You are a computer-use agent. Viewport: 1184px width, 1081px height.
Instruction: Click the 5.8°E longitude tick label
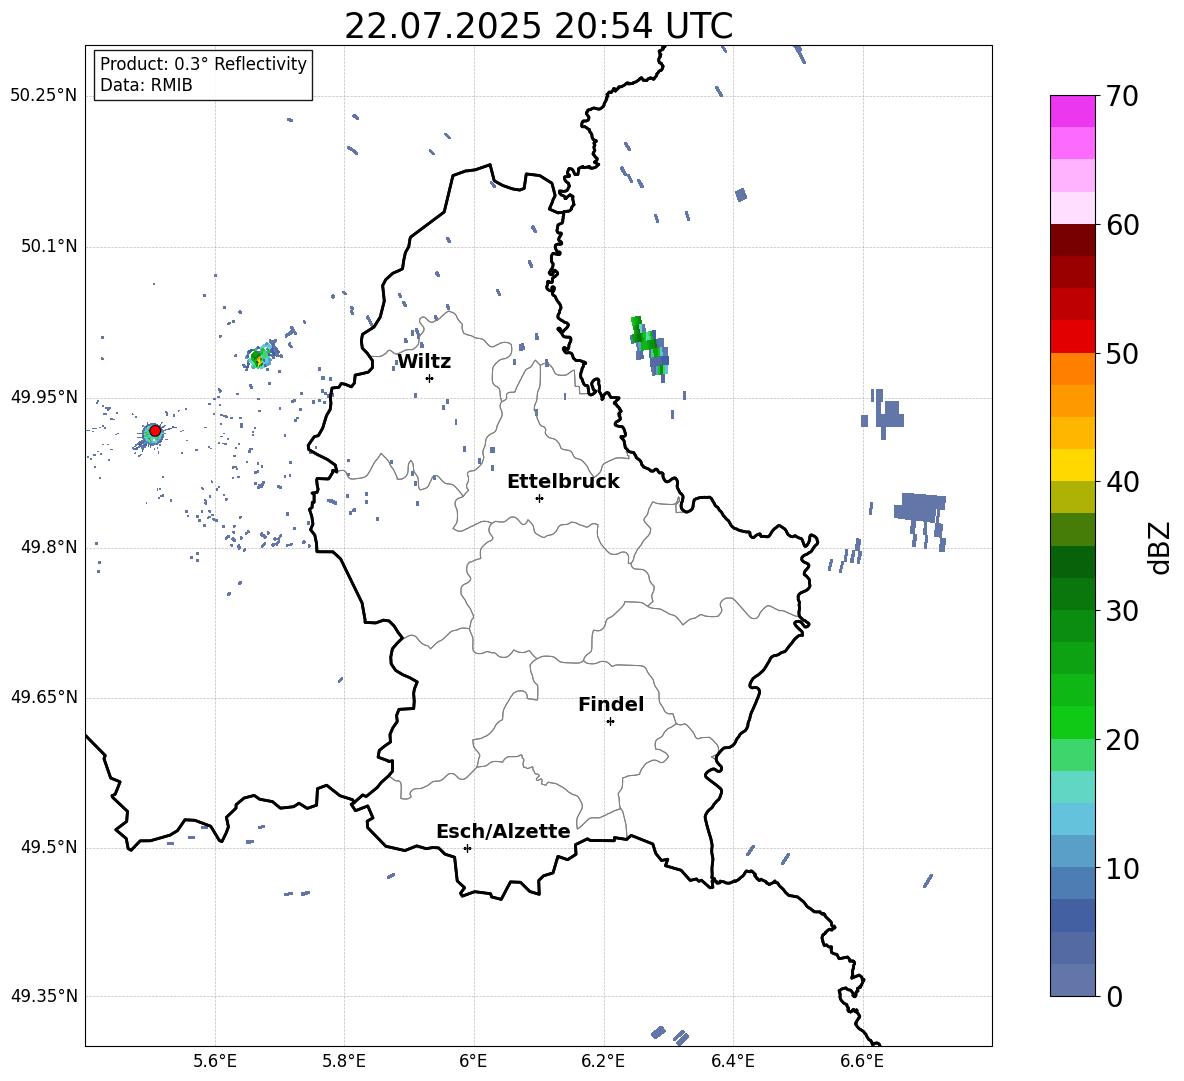point(344,1061)
